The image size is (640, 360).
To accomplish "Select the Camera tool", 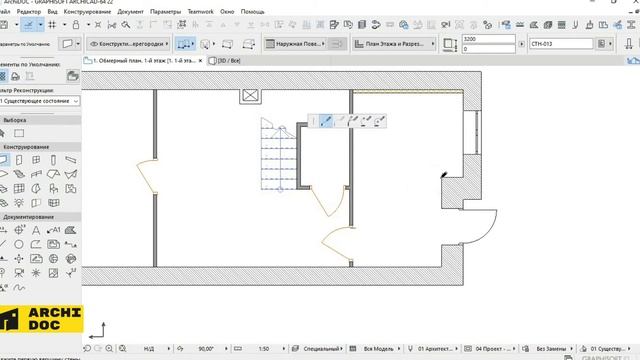I will coord(19,273).
